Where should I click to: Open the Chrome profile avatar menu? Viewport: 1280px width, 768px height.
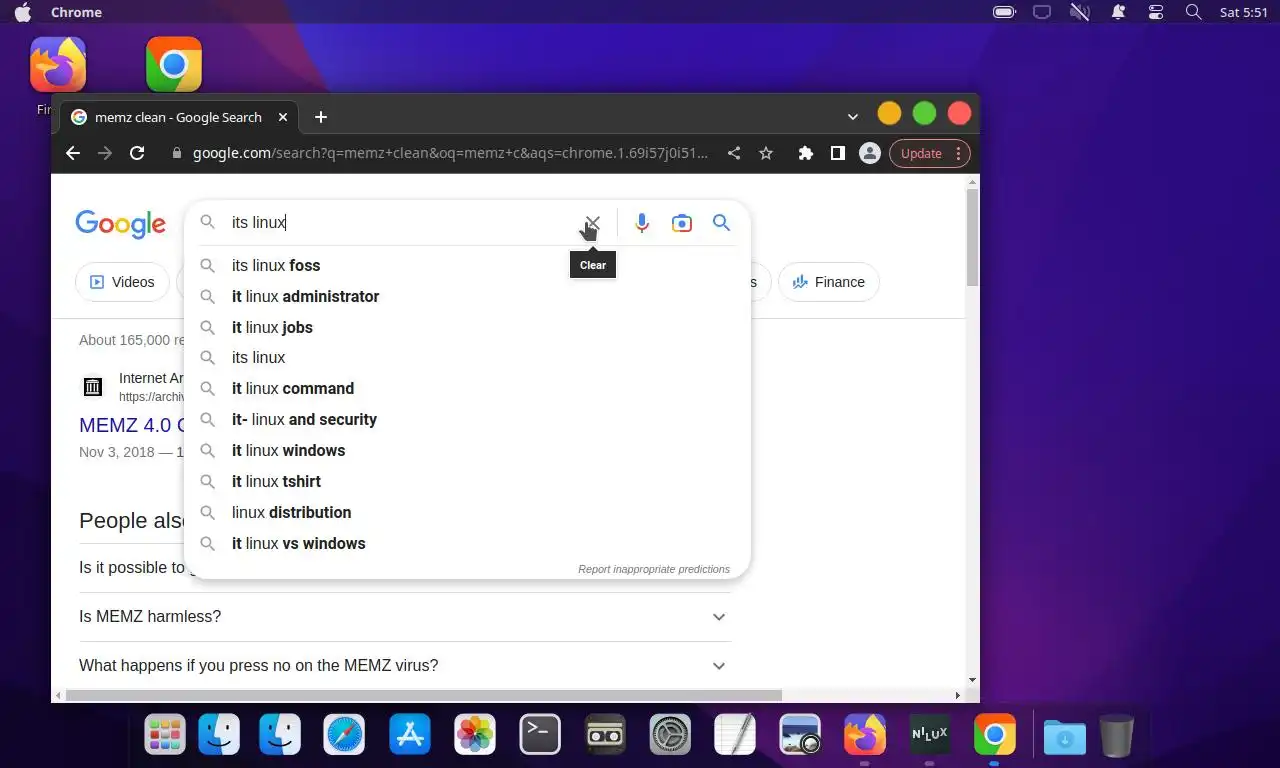point(870,153)
